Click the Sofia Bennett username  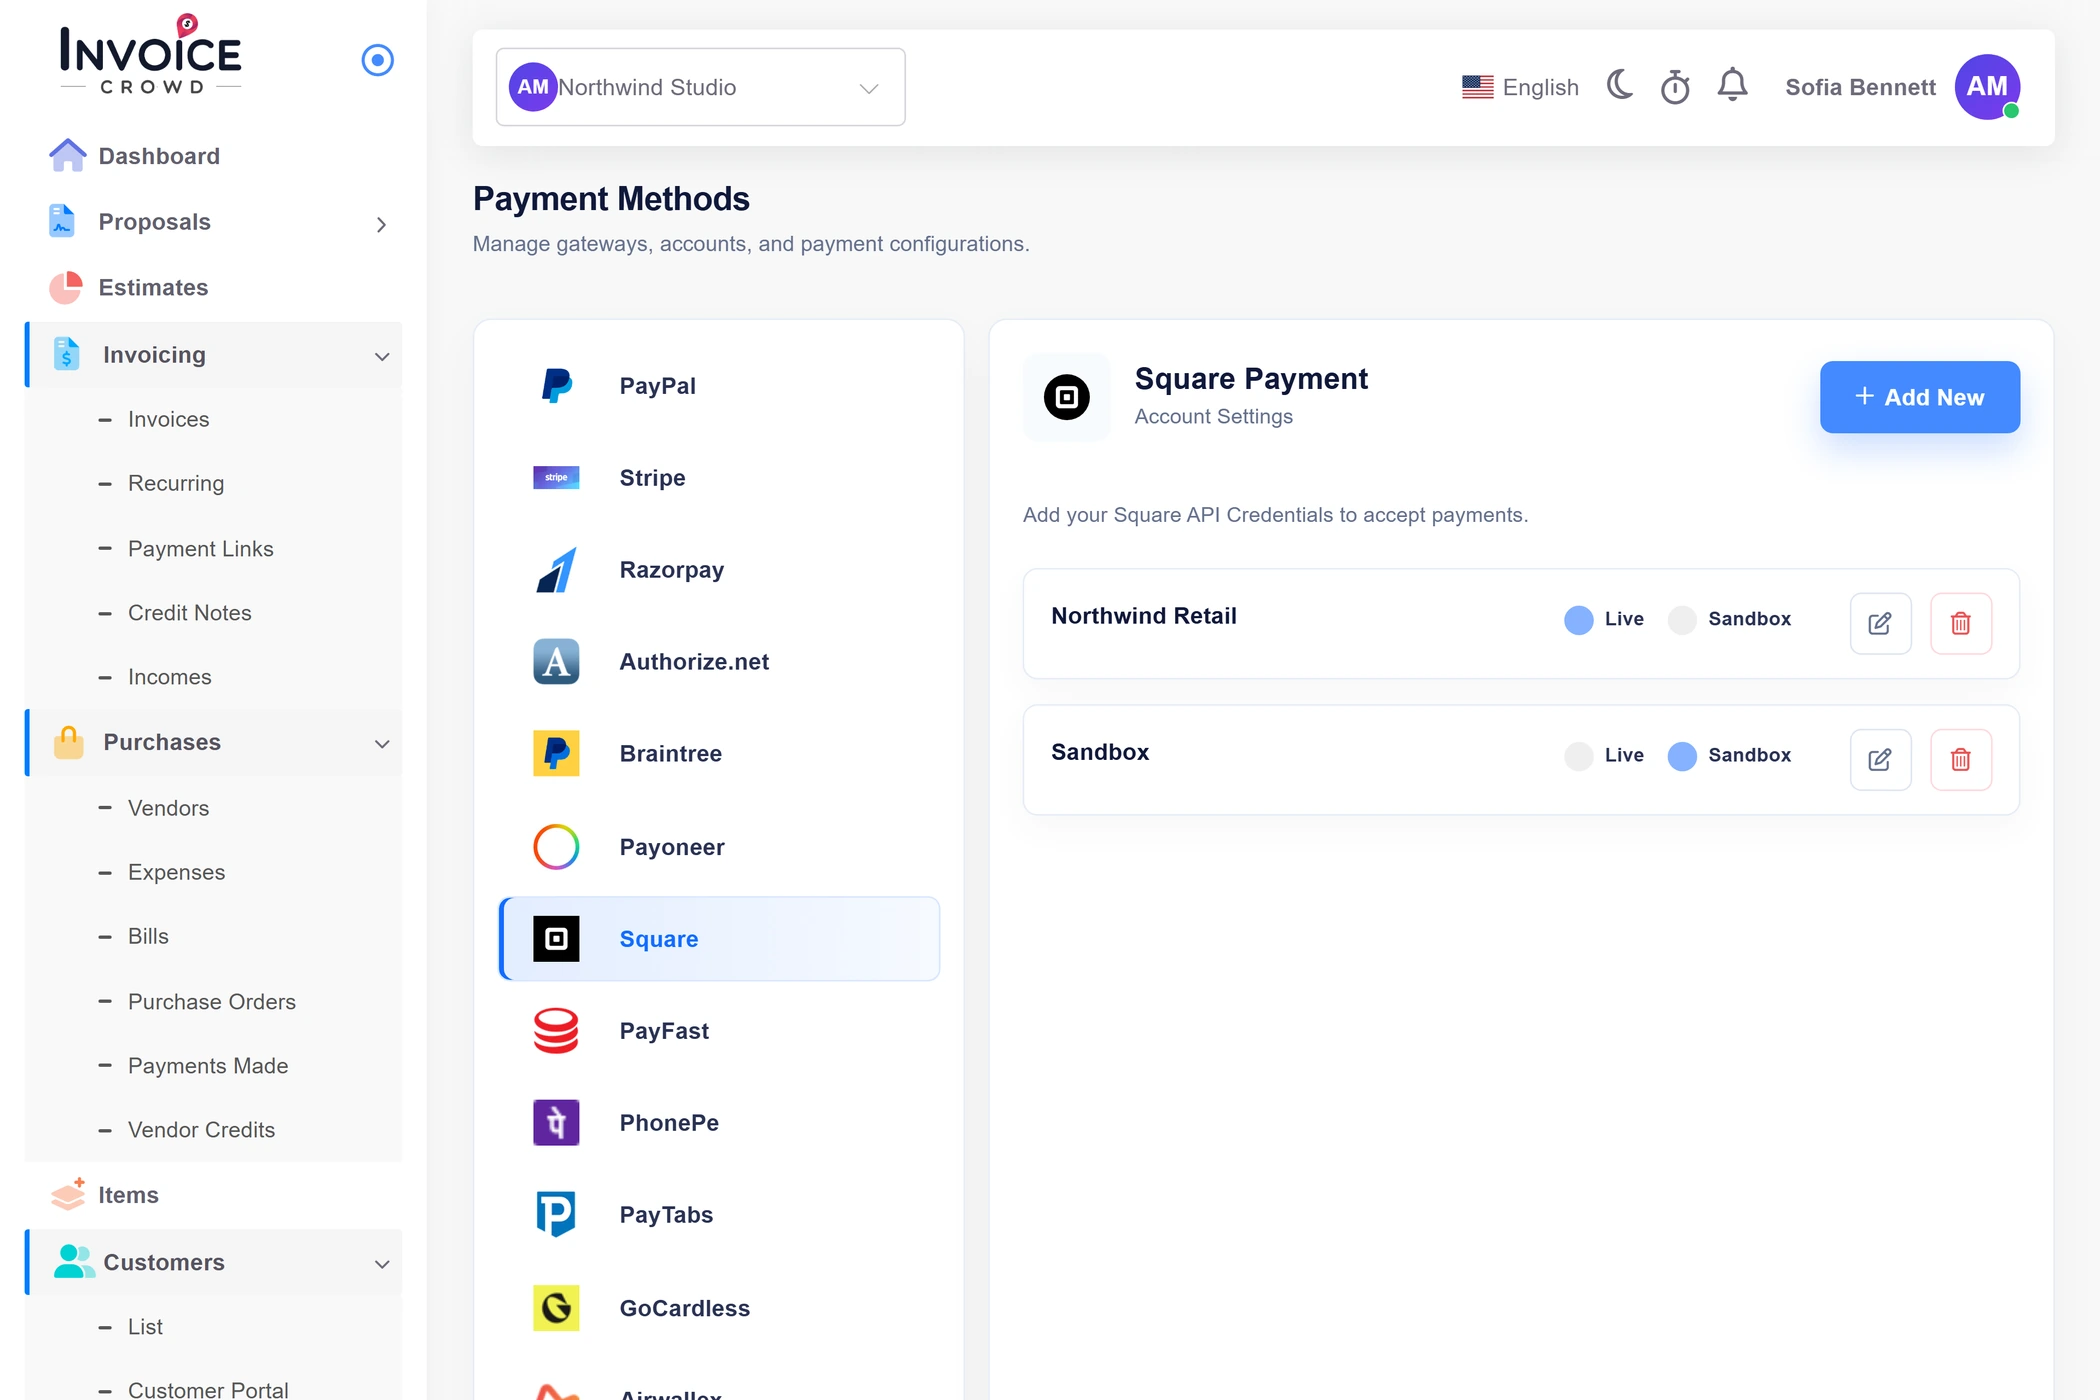[x=1860, y=87]
